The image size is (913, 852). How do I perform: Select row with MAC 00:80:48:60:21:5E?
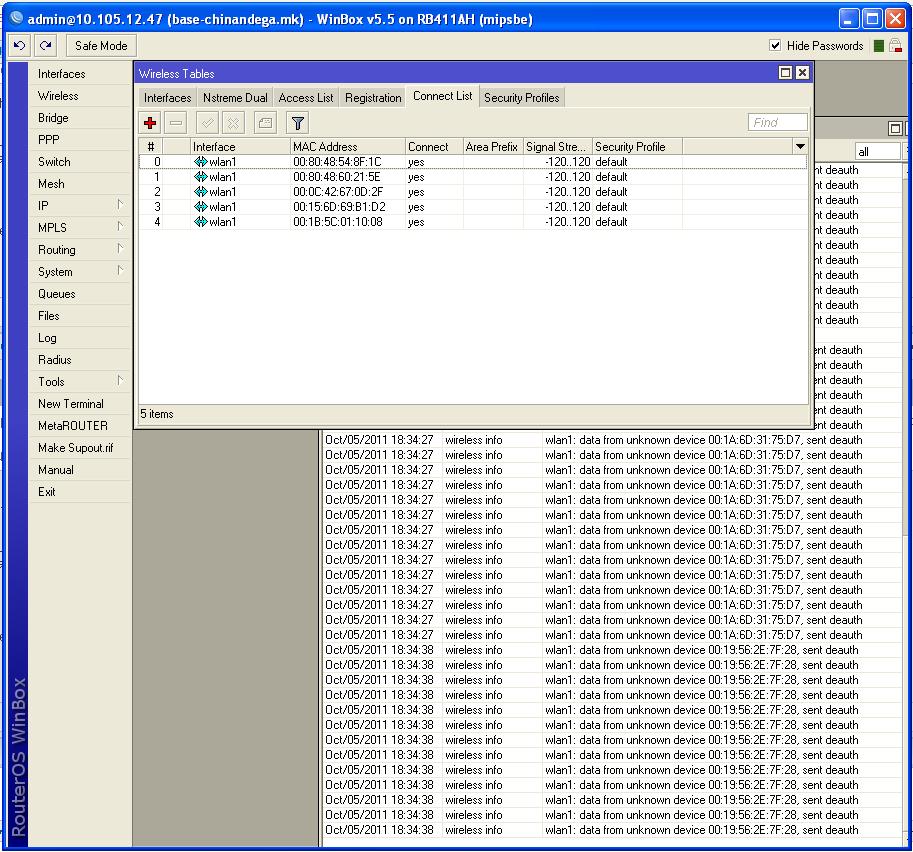(x=473, y=177)
